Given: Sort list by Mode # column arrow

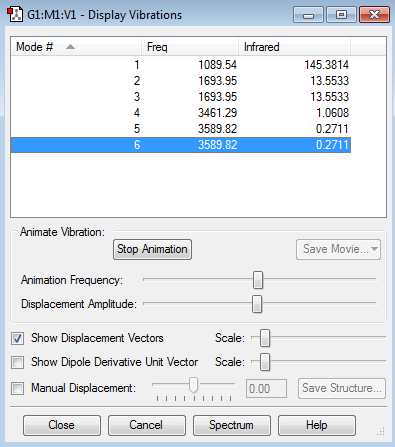Looking at the screenshot, I should click(x=70, y=47).
